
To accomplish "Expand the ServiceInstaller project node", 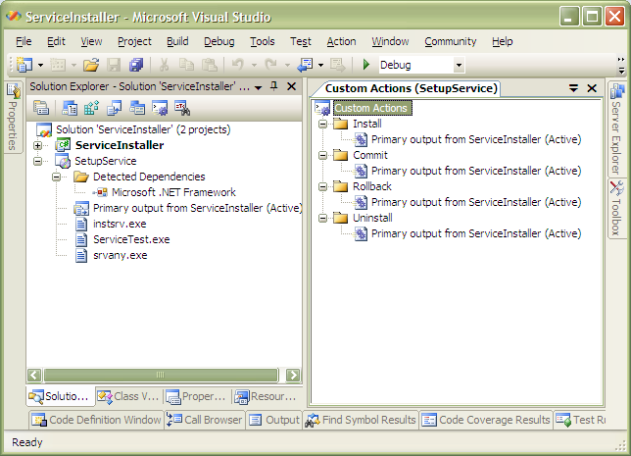I will (x=37, y=145).
